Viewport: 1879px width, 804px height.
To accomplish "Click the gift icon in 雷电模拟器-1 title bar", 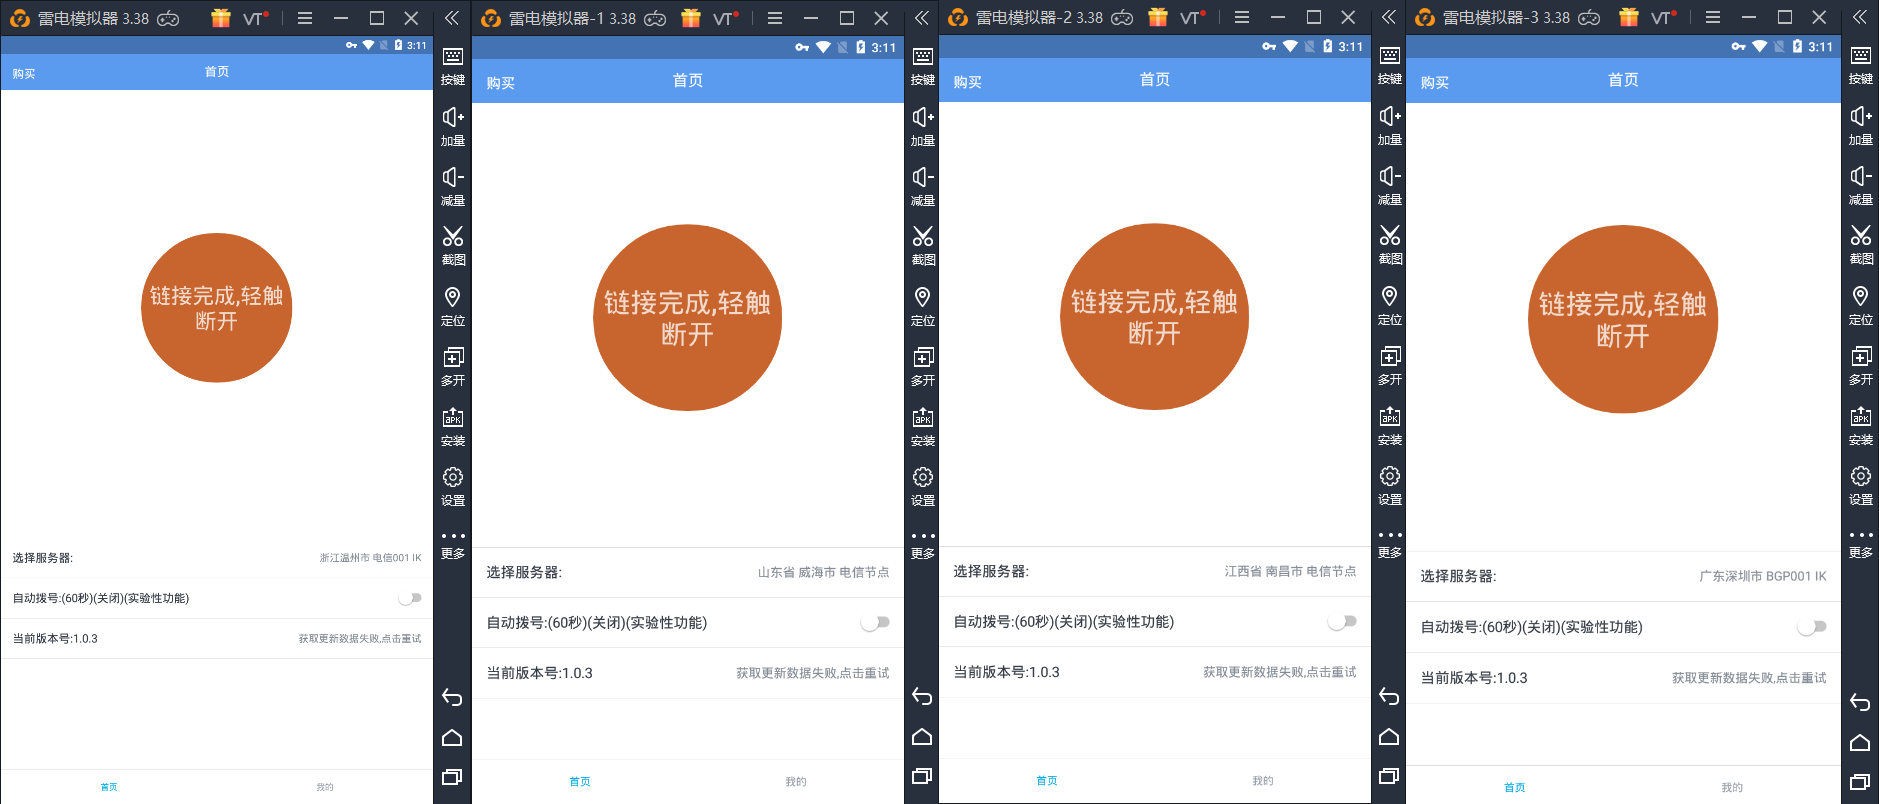I will click(x=690, y=18).
